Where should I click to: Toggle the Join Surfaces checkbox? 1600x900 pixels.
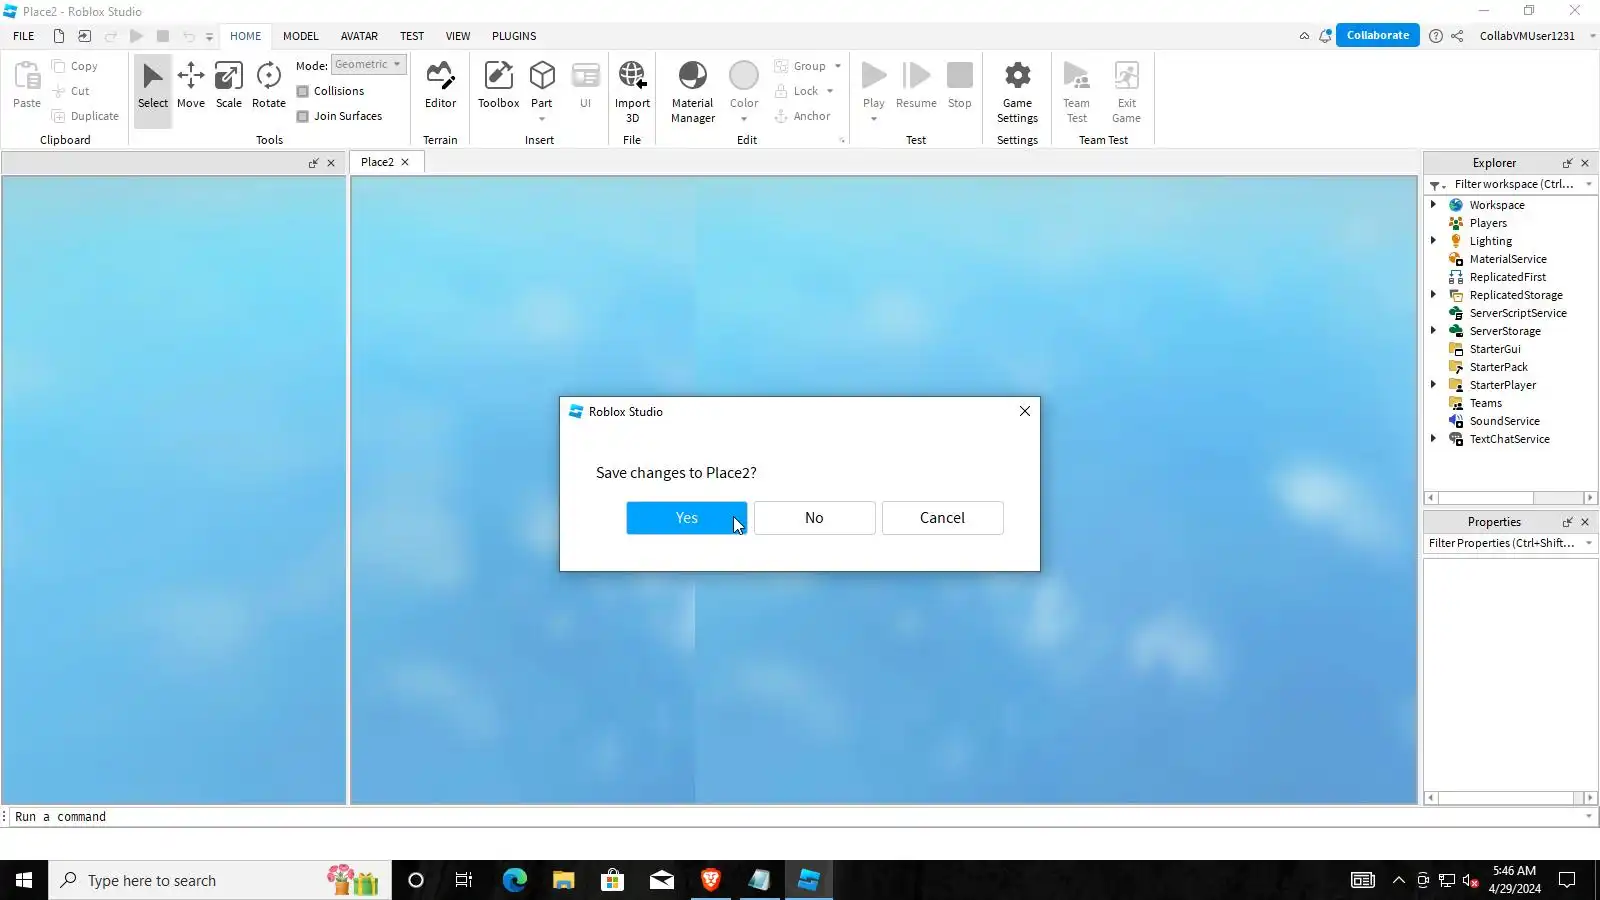pos(303,116)
